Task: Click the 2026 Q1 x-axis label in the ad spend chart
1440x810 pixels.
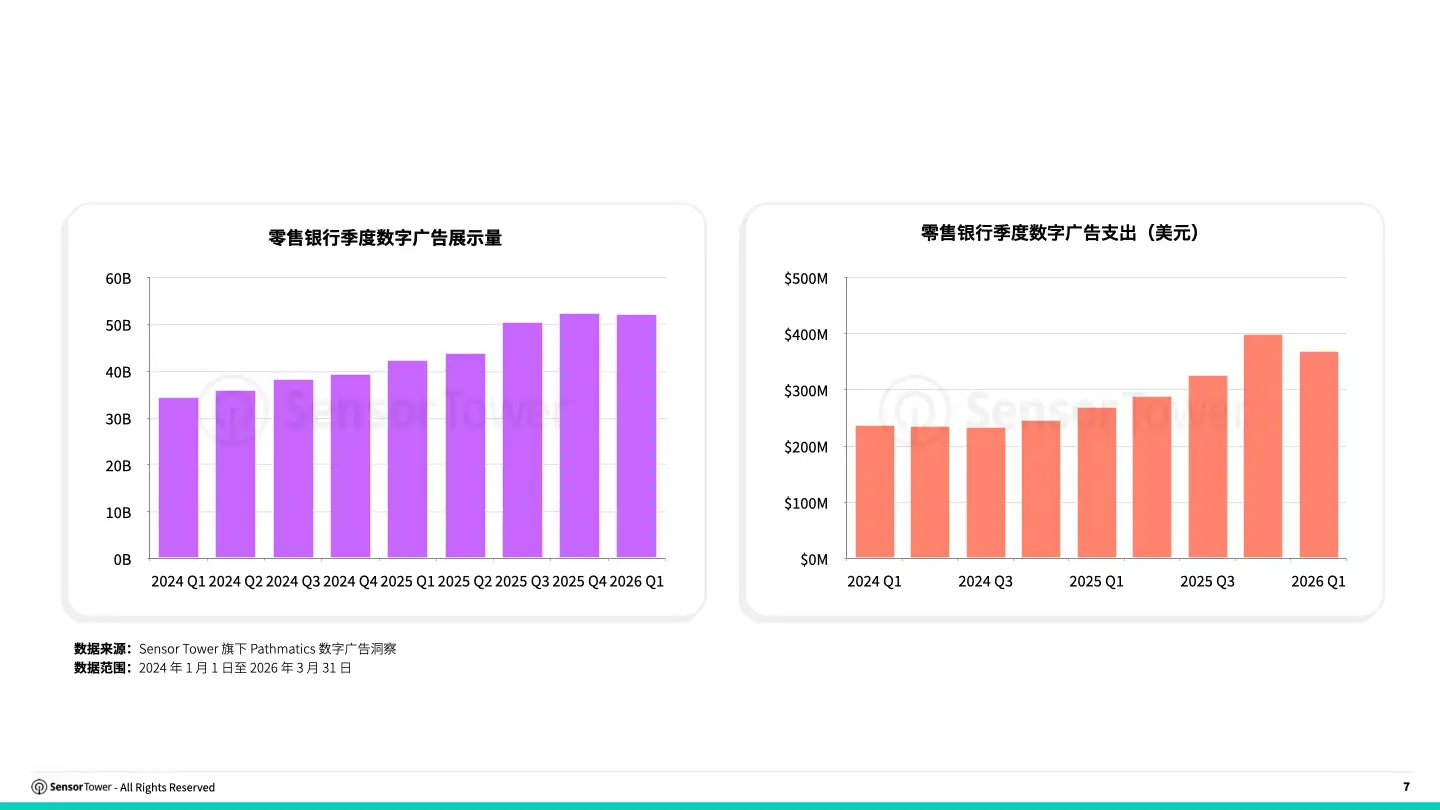Action: (x=1318, y=582)
